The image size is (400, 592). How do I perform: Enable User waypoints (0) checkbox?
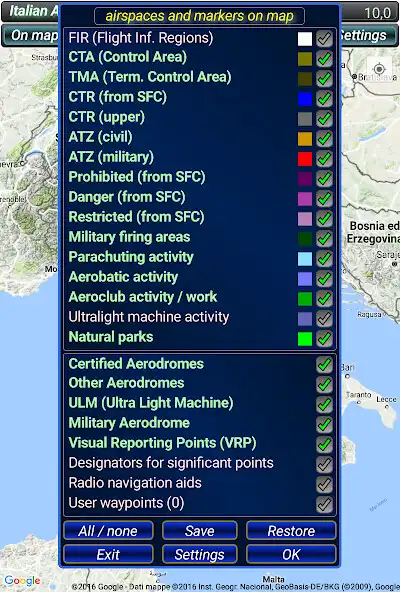[x=324, y=504]
